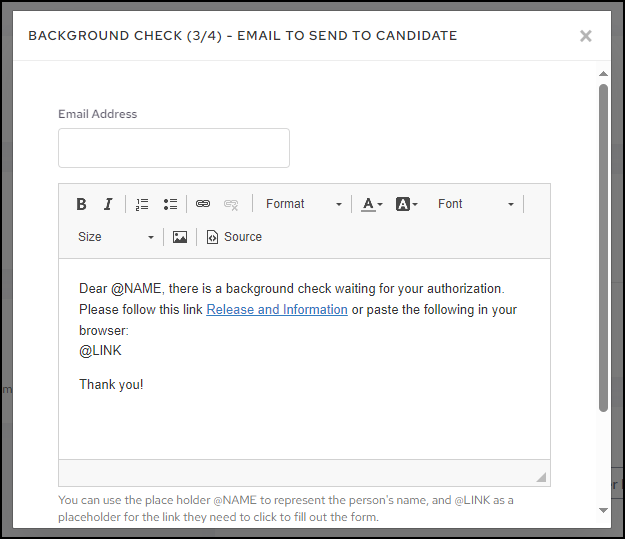Open the Font dropdown
The image size is (625, 539).
476,204
